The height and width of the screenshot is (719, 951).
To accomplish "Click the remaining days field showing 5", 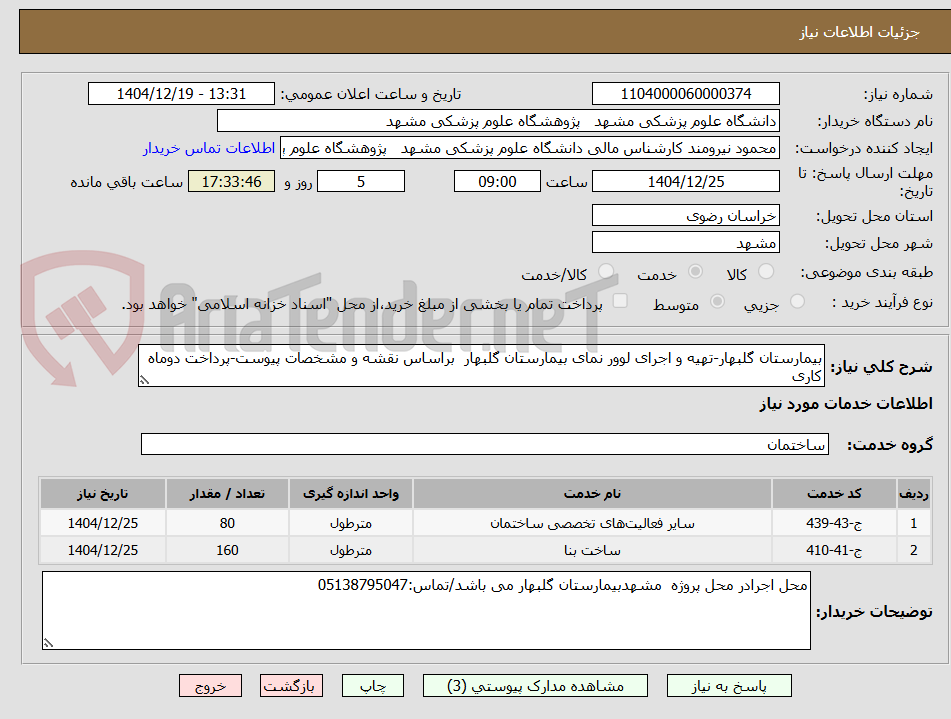I will [361, 181].
